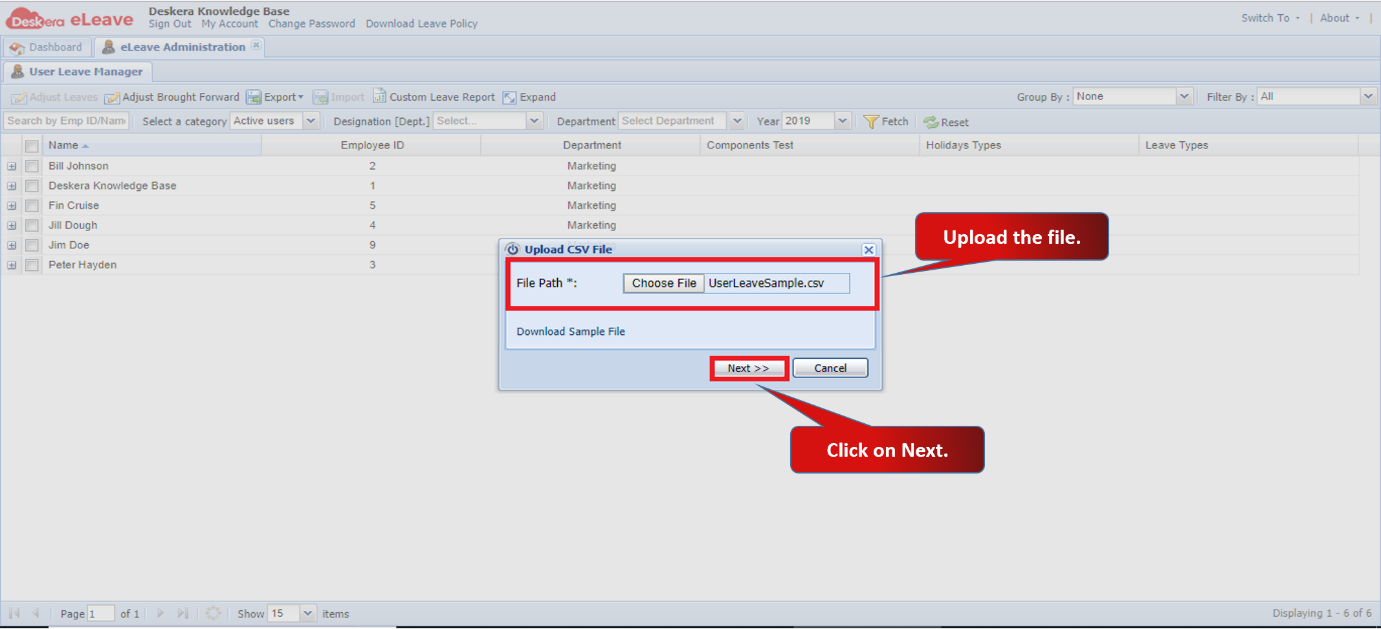Switch to the Dashboard tab
1381x629 pixels.
[46, 47]
